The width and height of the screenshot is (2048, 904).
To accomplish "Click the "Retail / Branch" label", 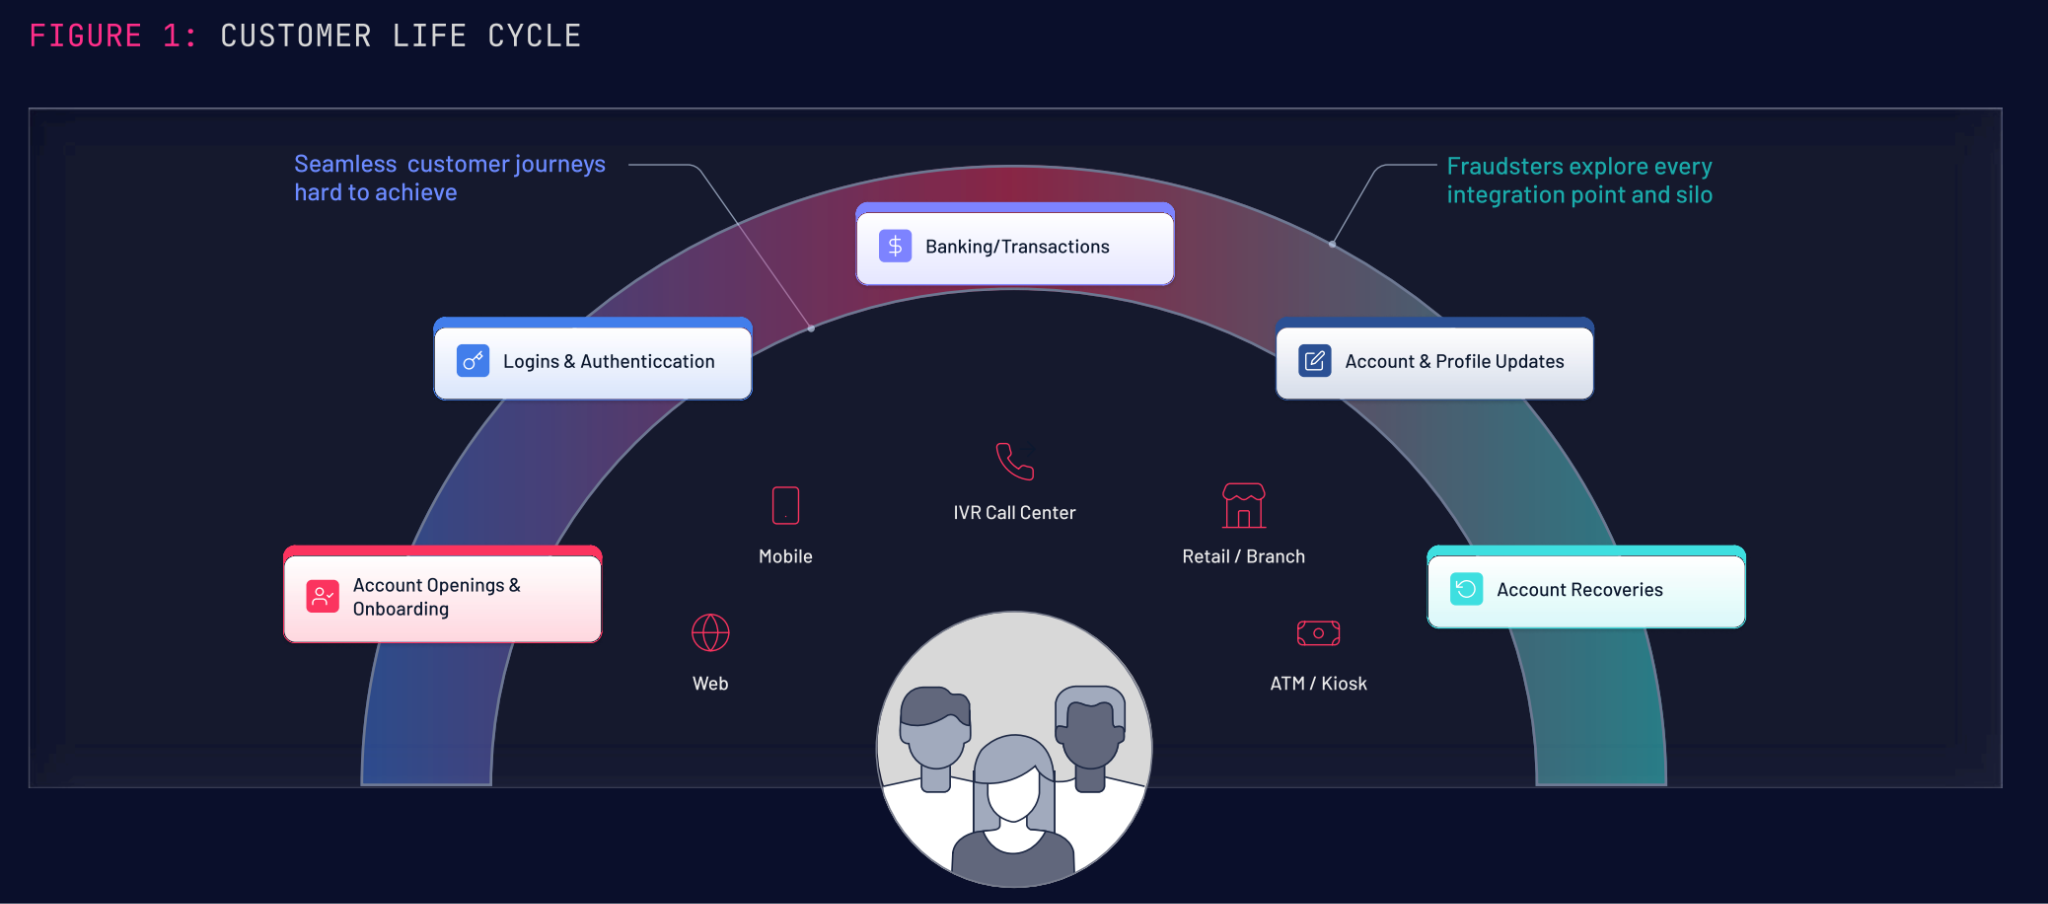I will click(1244, 557).
